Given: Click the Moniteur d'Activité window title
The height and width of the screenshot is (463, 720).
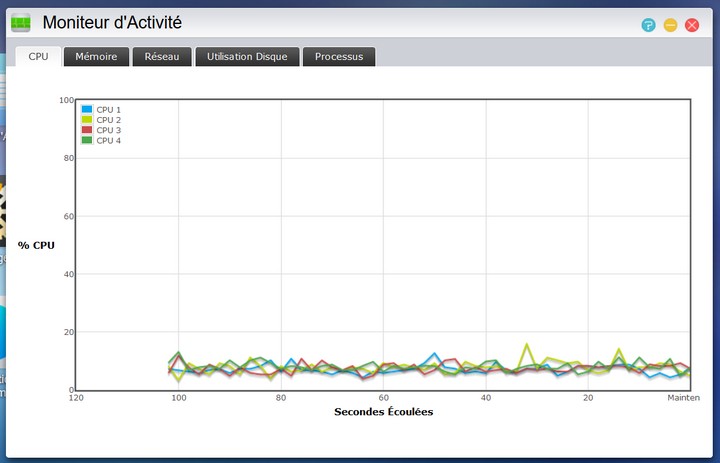Looking at the screenshot, I should tap(112, 23).
